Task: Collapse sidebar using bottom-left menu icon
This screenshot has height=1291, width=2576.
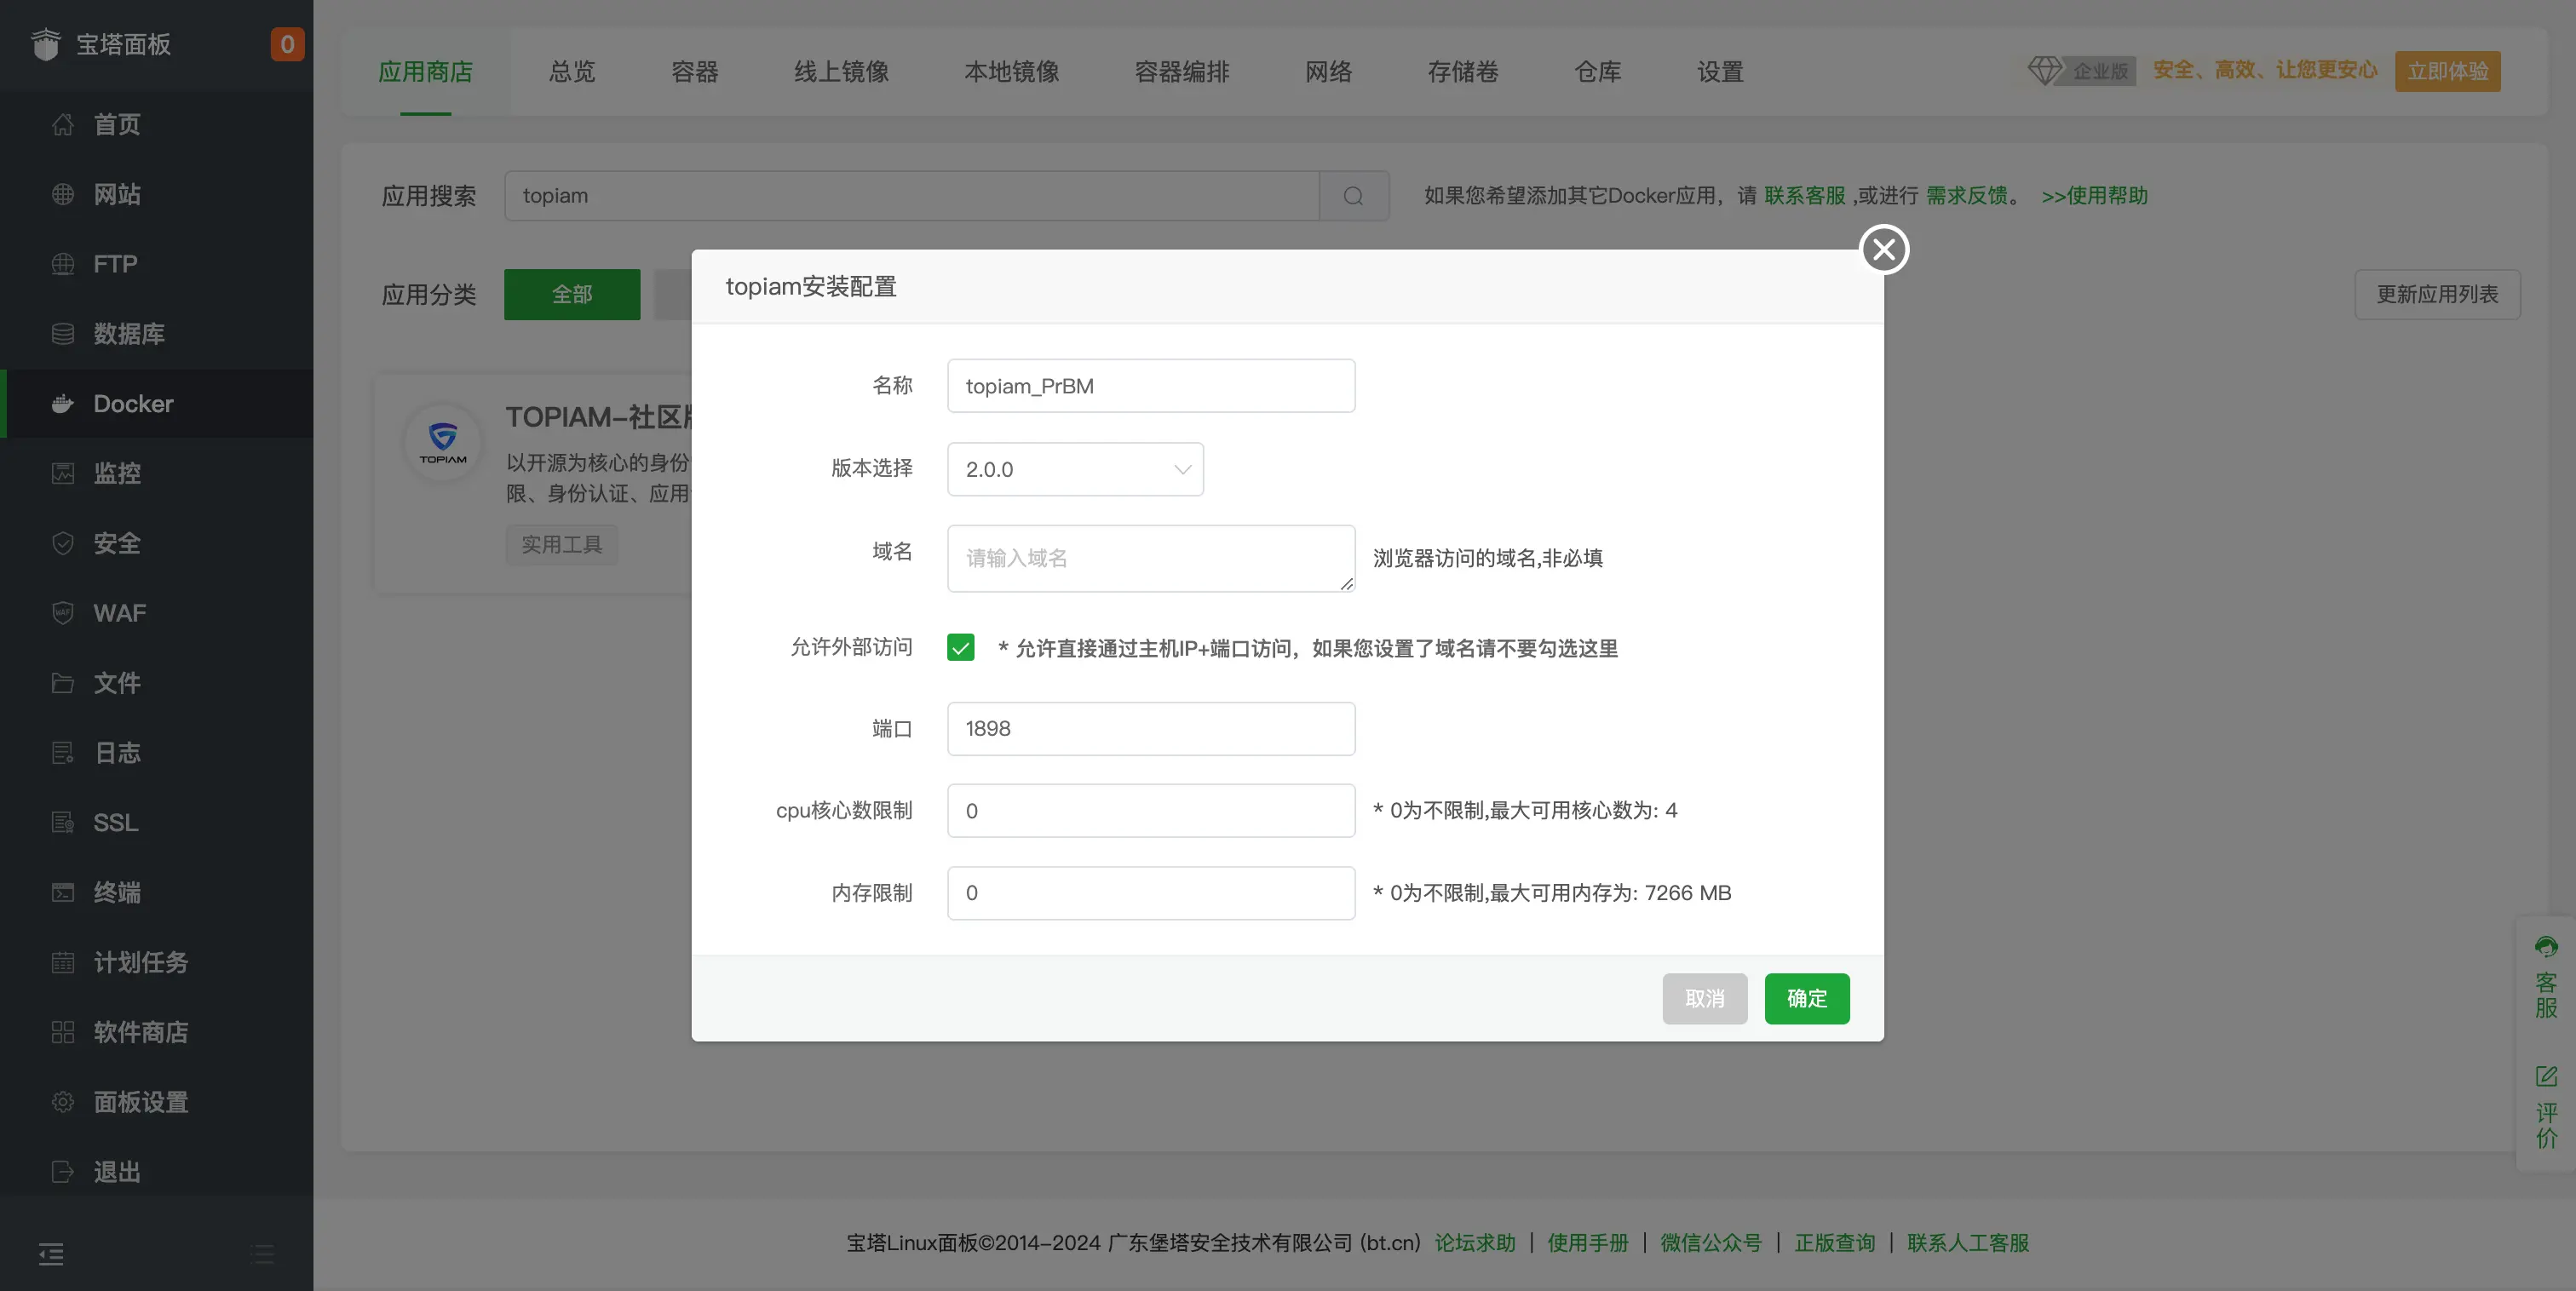Action: pyautogui.click(x=51, y=1254)
